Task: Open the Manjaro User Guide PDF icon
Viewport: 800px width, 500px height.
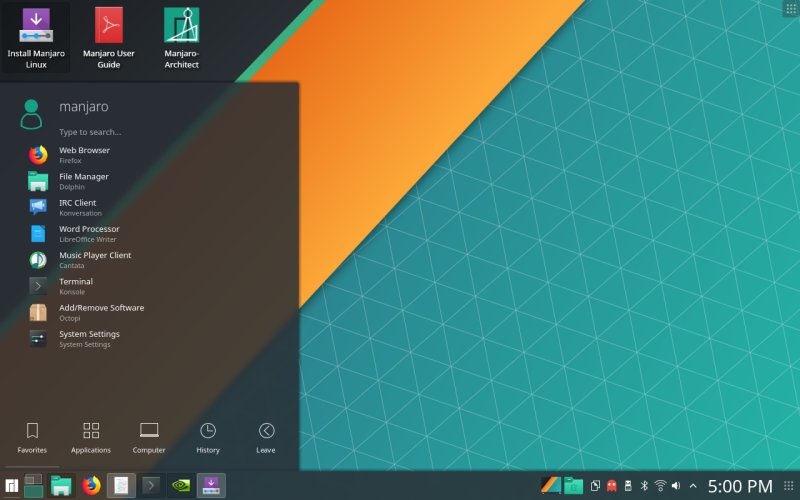Action: coord(109,38)
